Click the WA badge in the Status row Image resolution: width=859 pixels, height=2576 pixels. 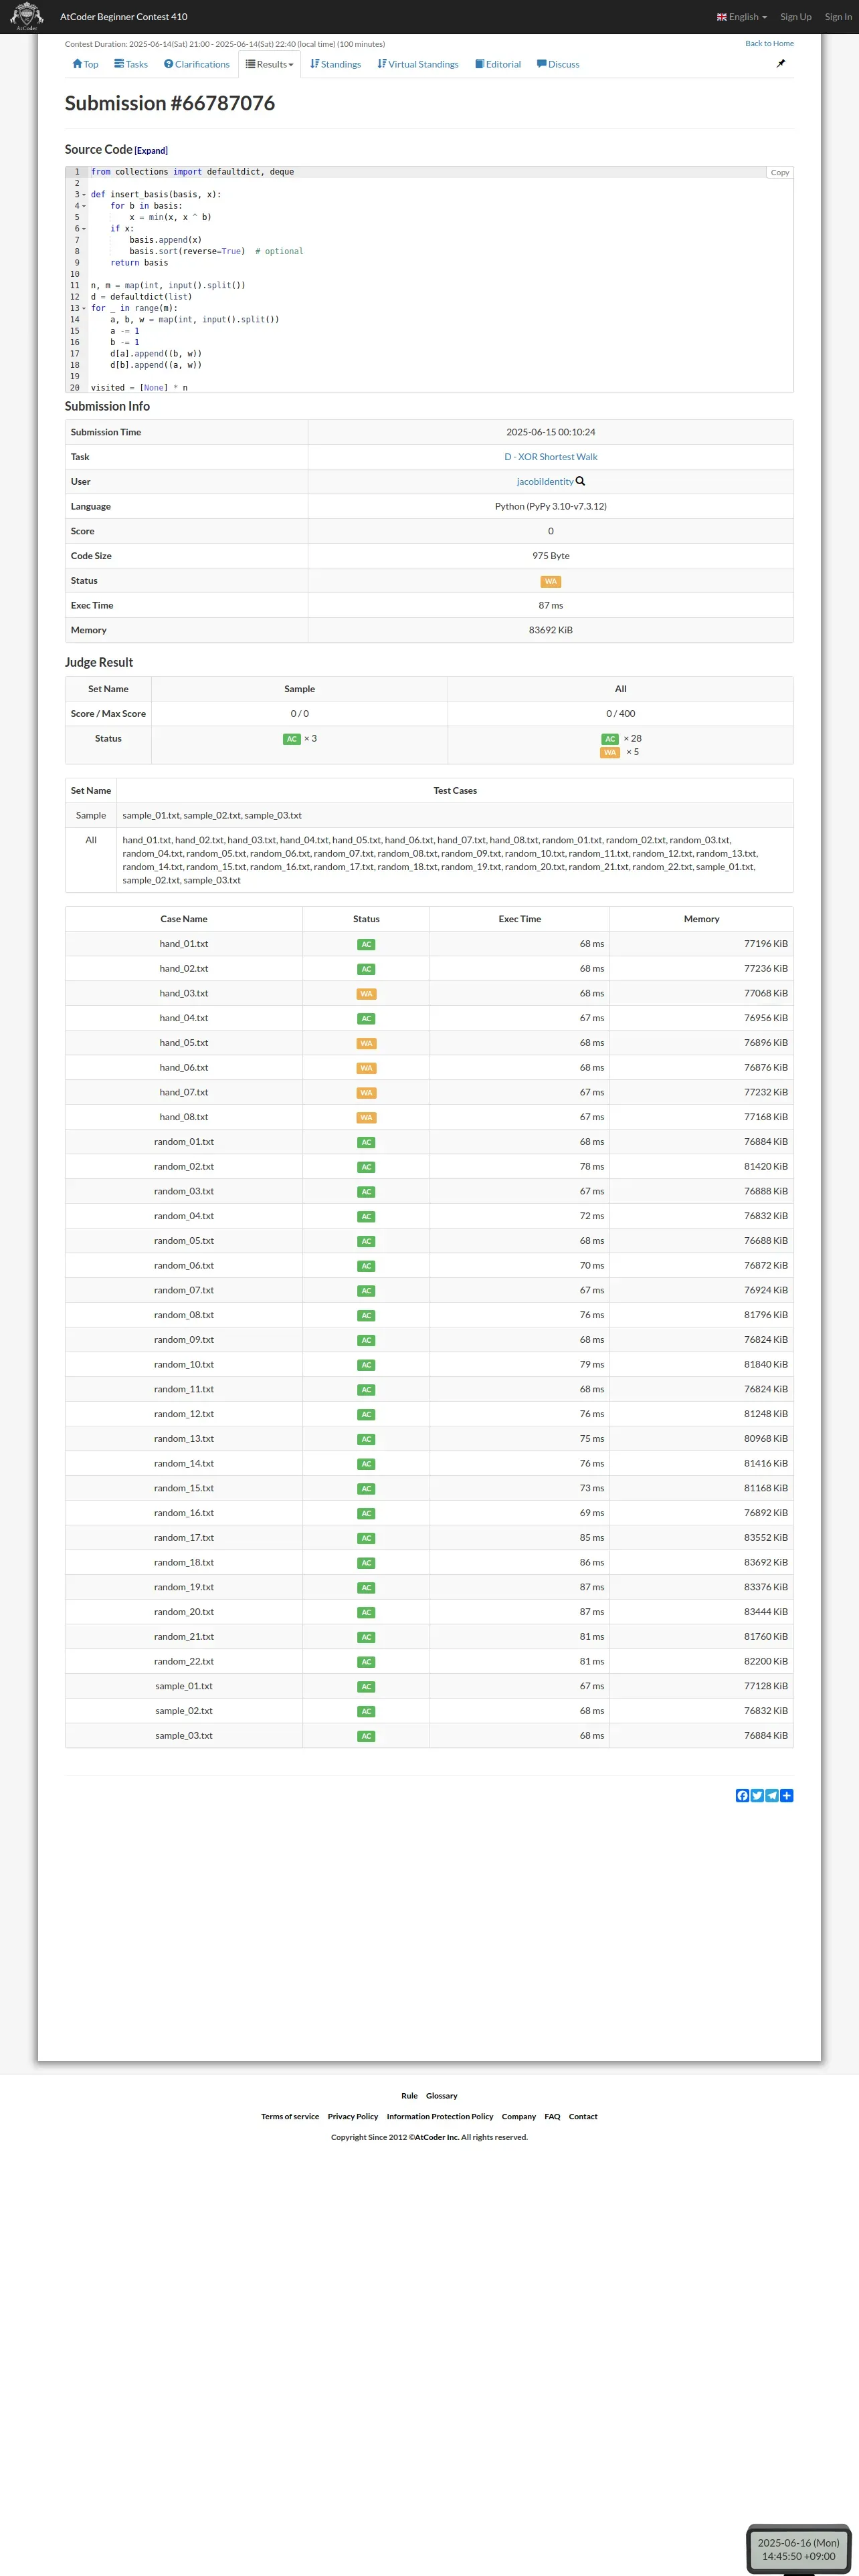tap(550, 581)
